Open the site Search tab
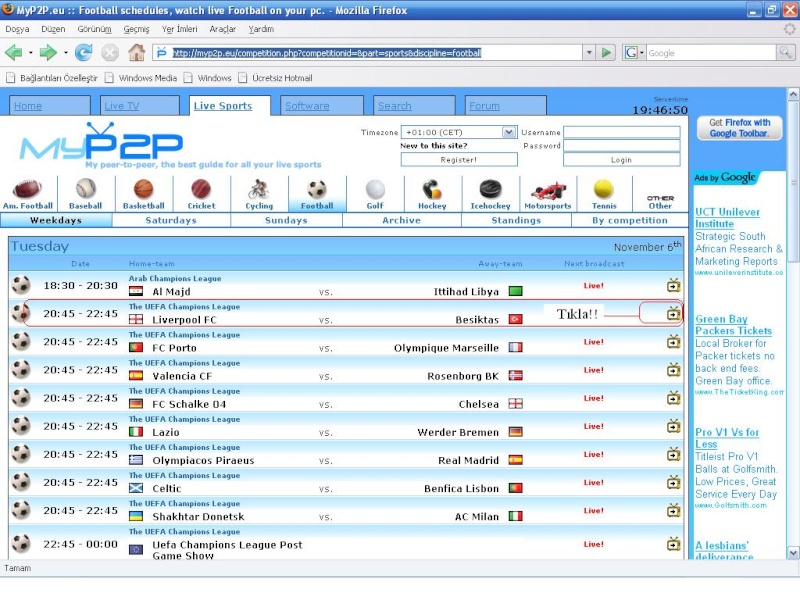Screen dimensions: 800x600 (x=414, y=106)
